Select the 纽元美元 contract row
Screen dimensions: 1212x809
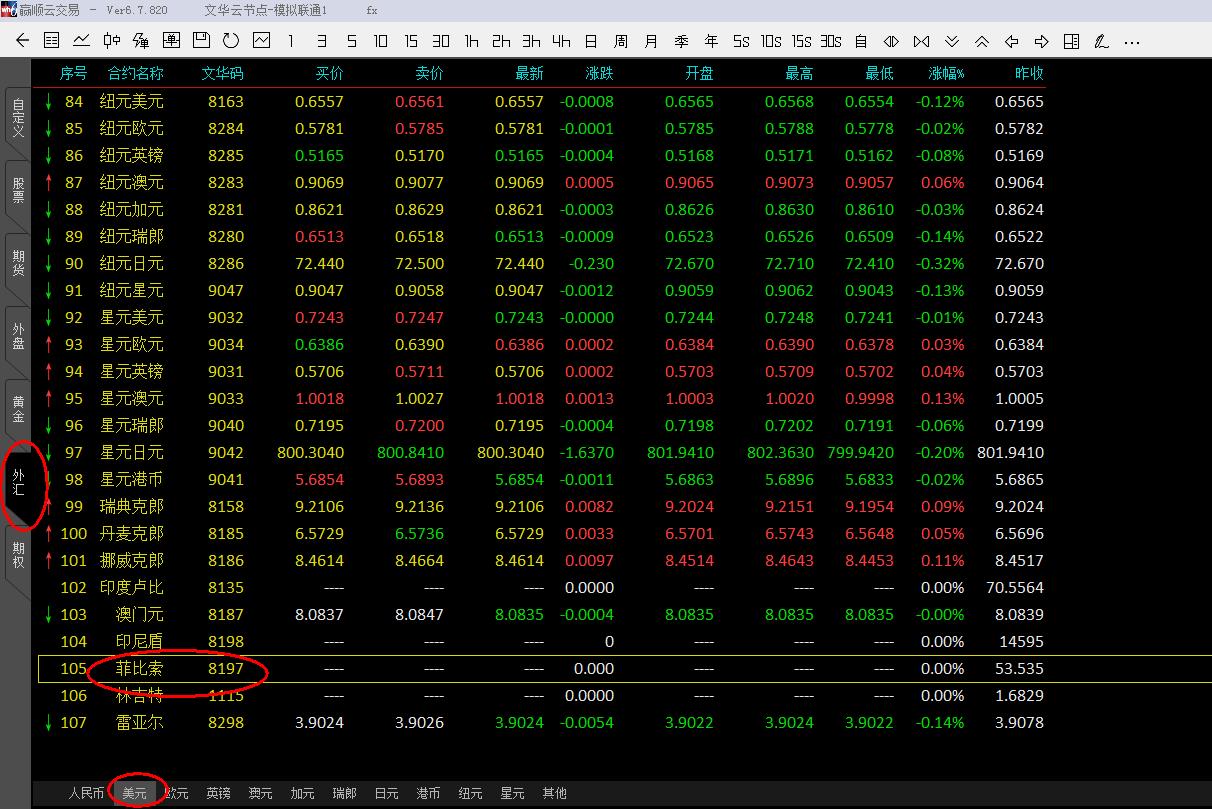[131, 101]
